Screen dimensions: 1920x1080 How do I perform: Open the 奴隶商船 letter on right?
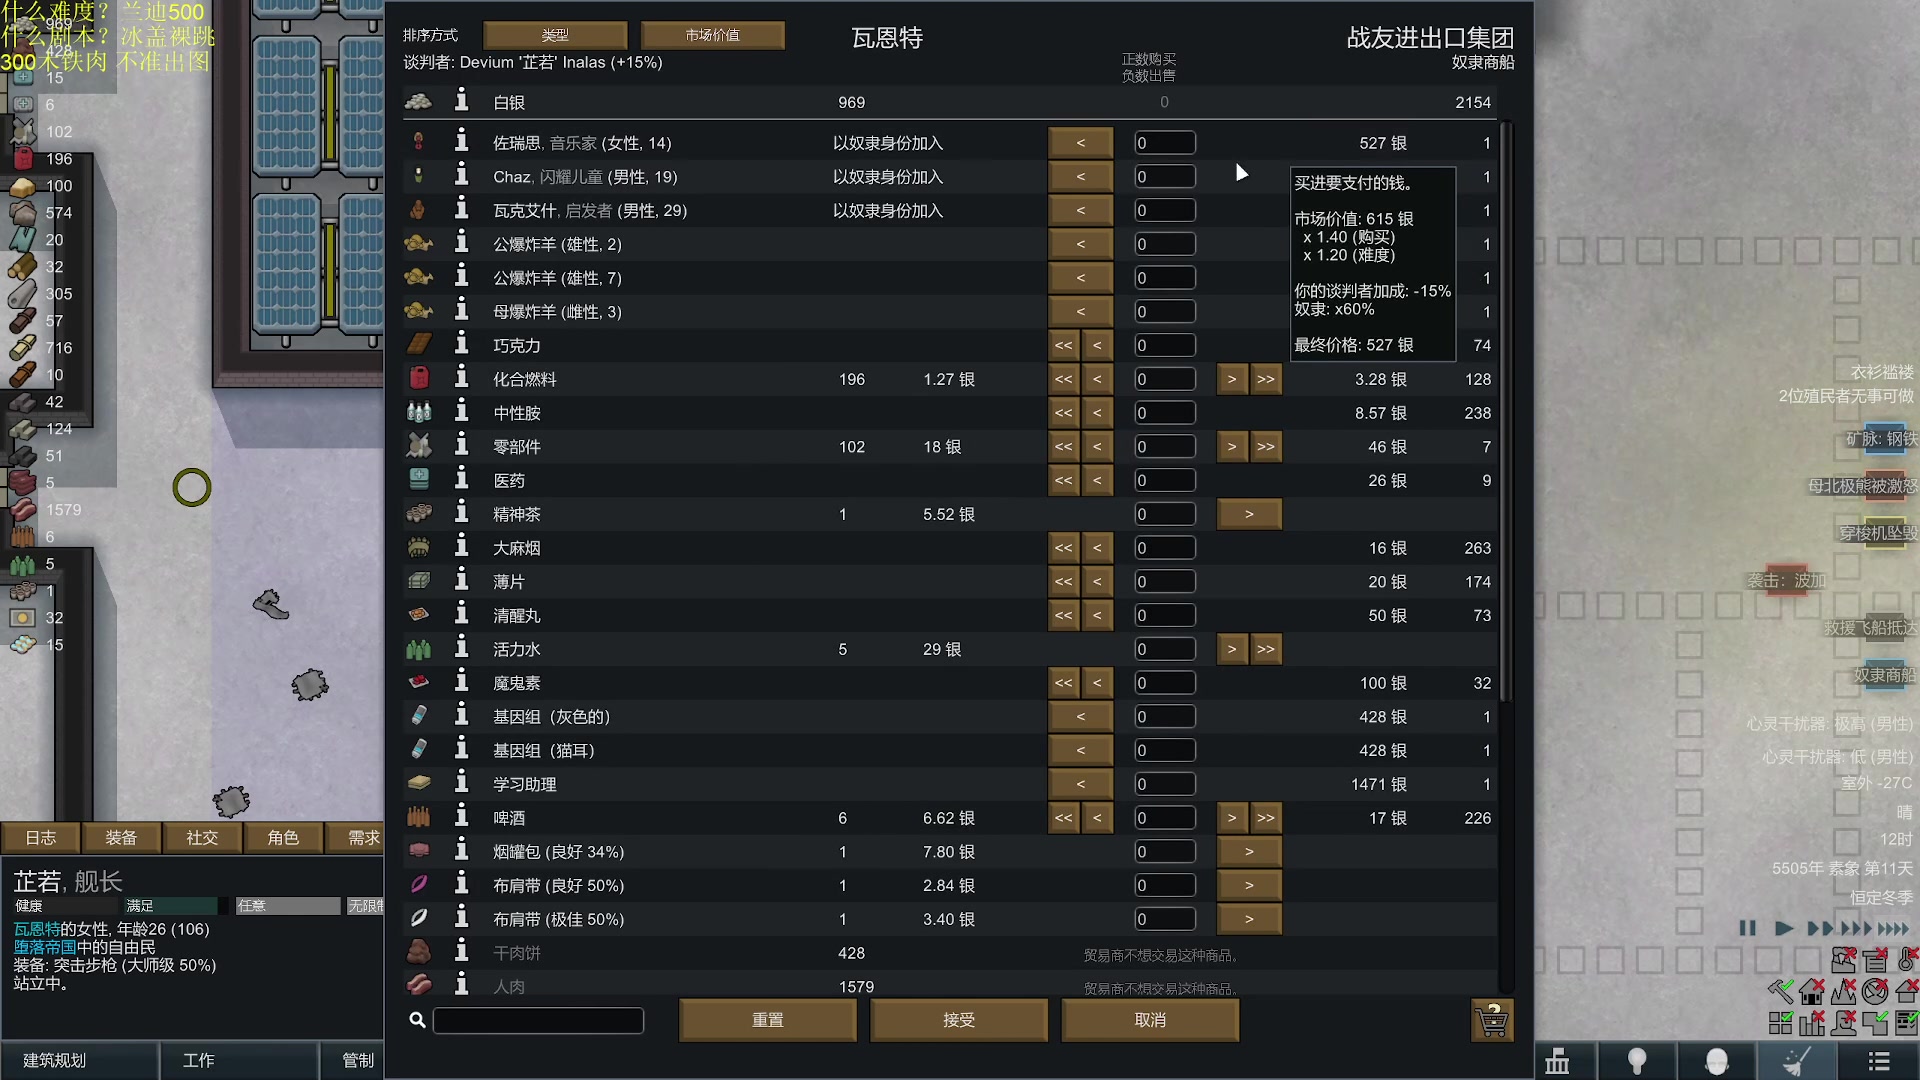point(1884,676)
